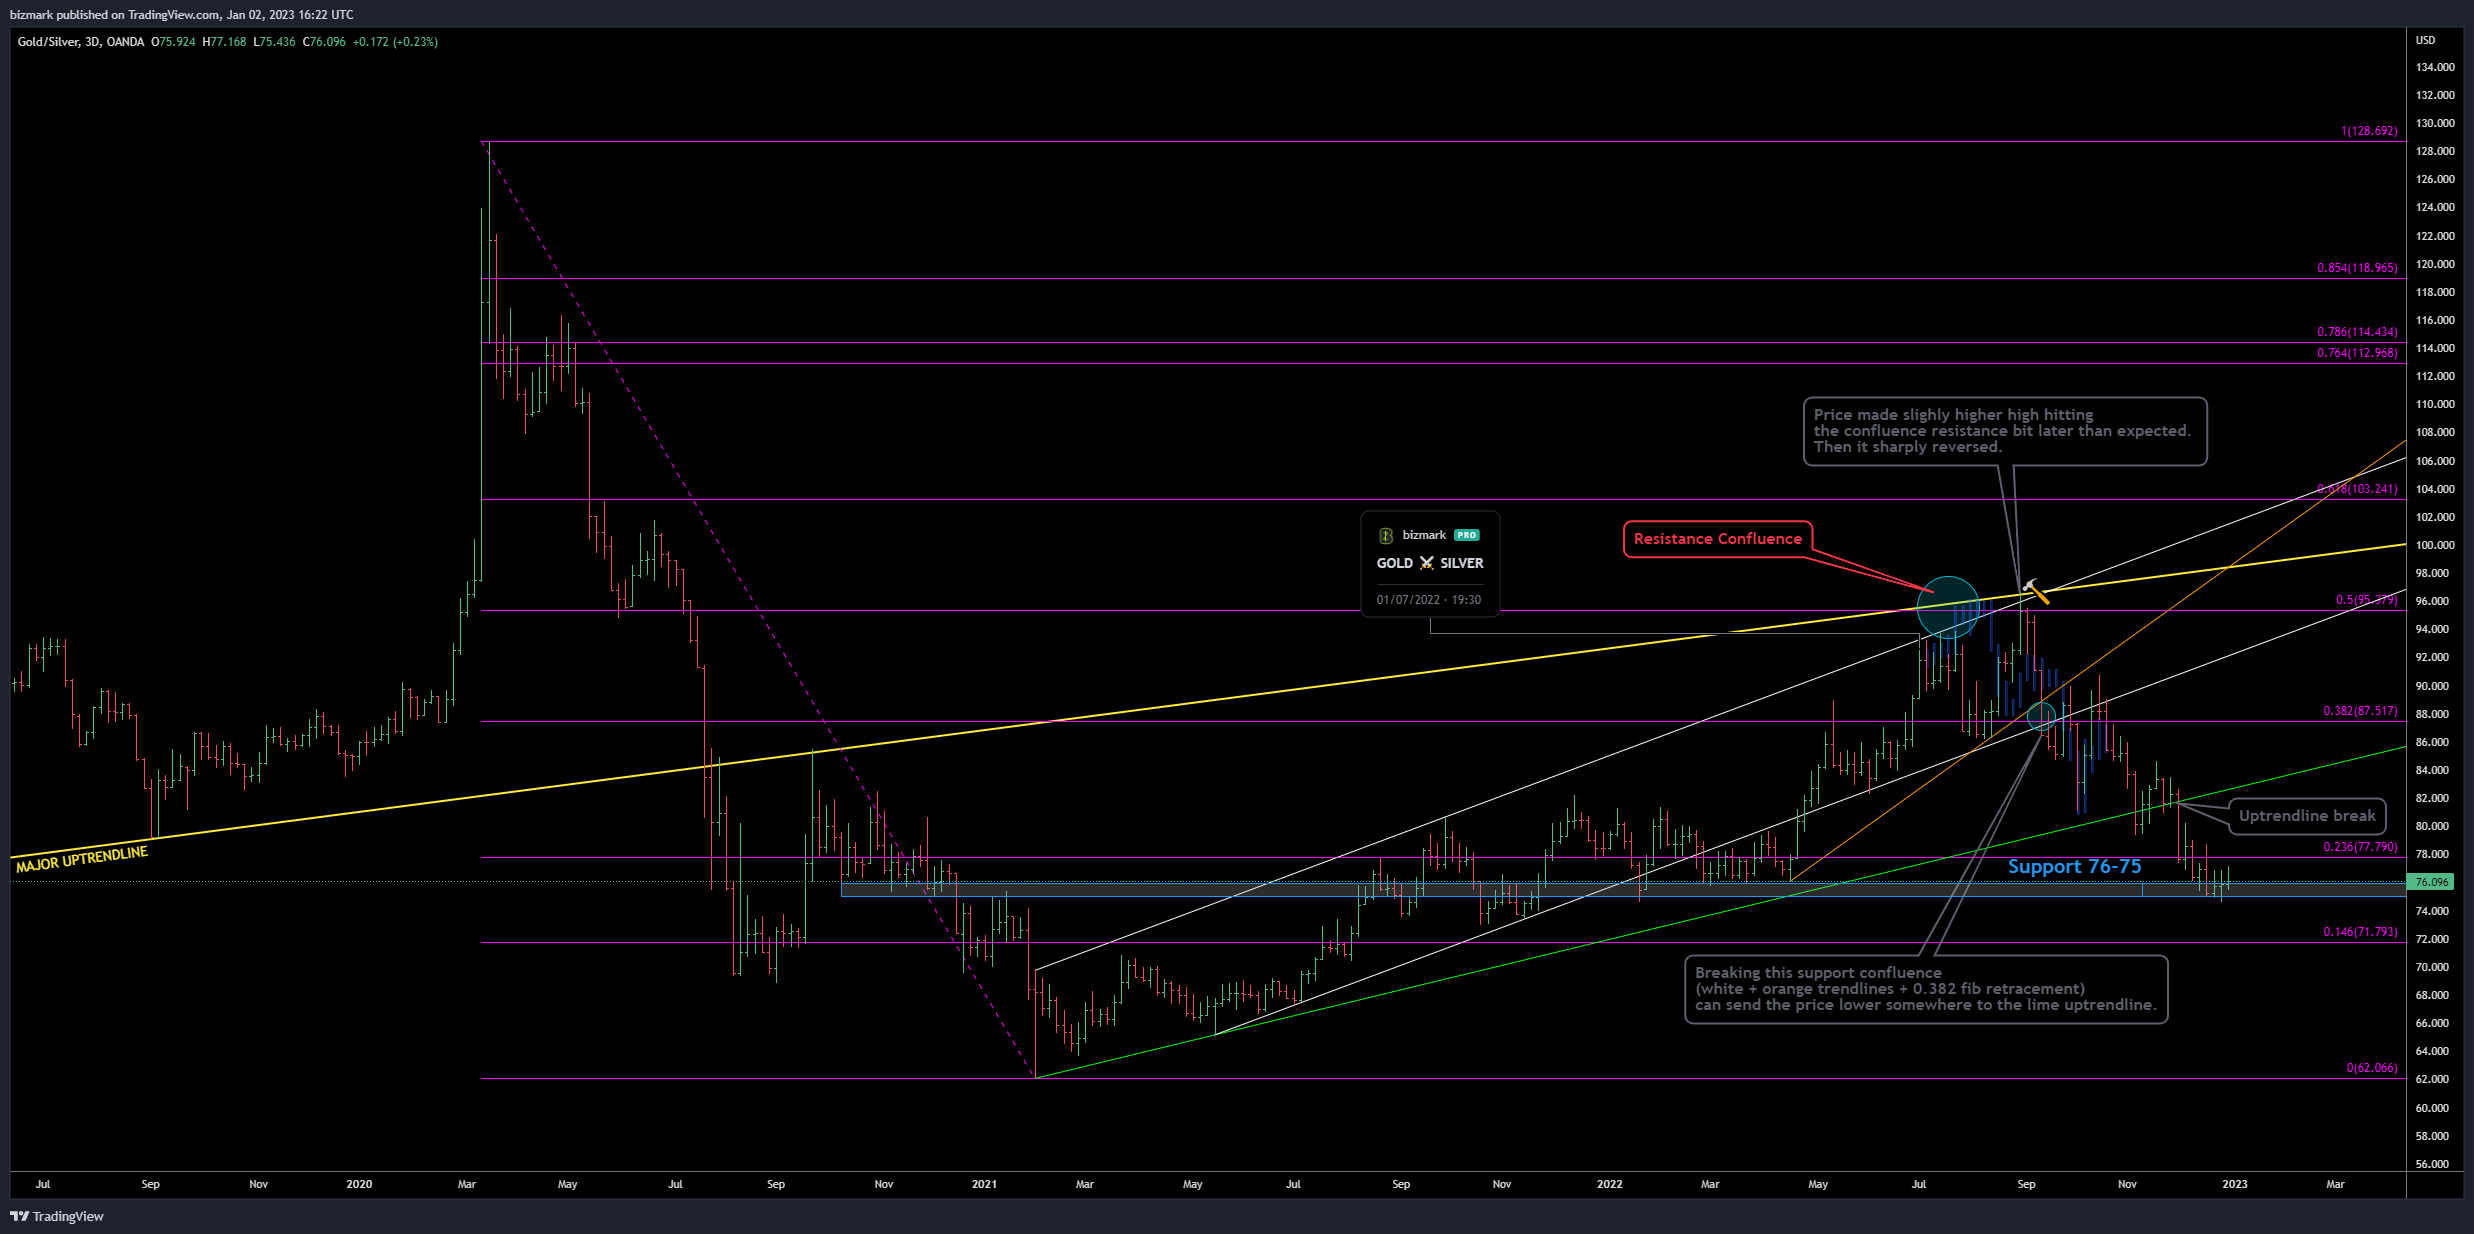Select the fib level label 0.854(118.965)
The width and height of the screenshot is (2474, 1234).
(x=2357, y=268)
